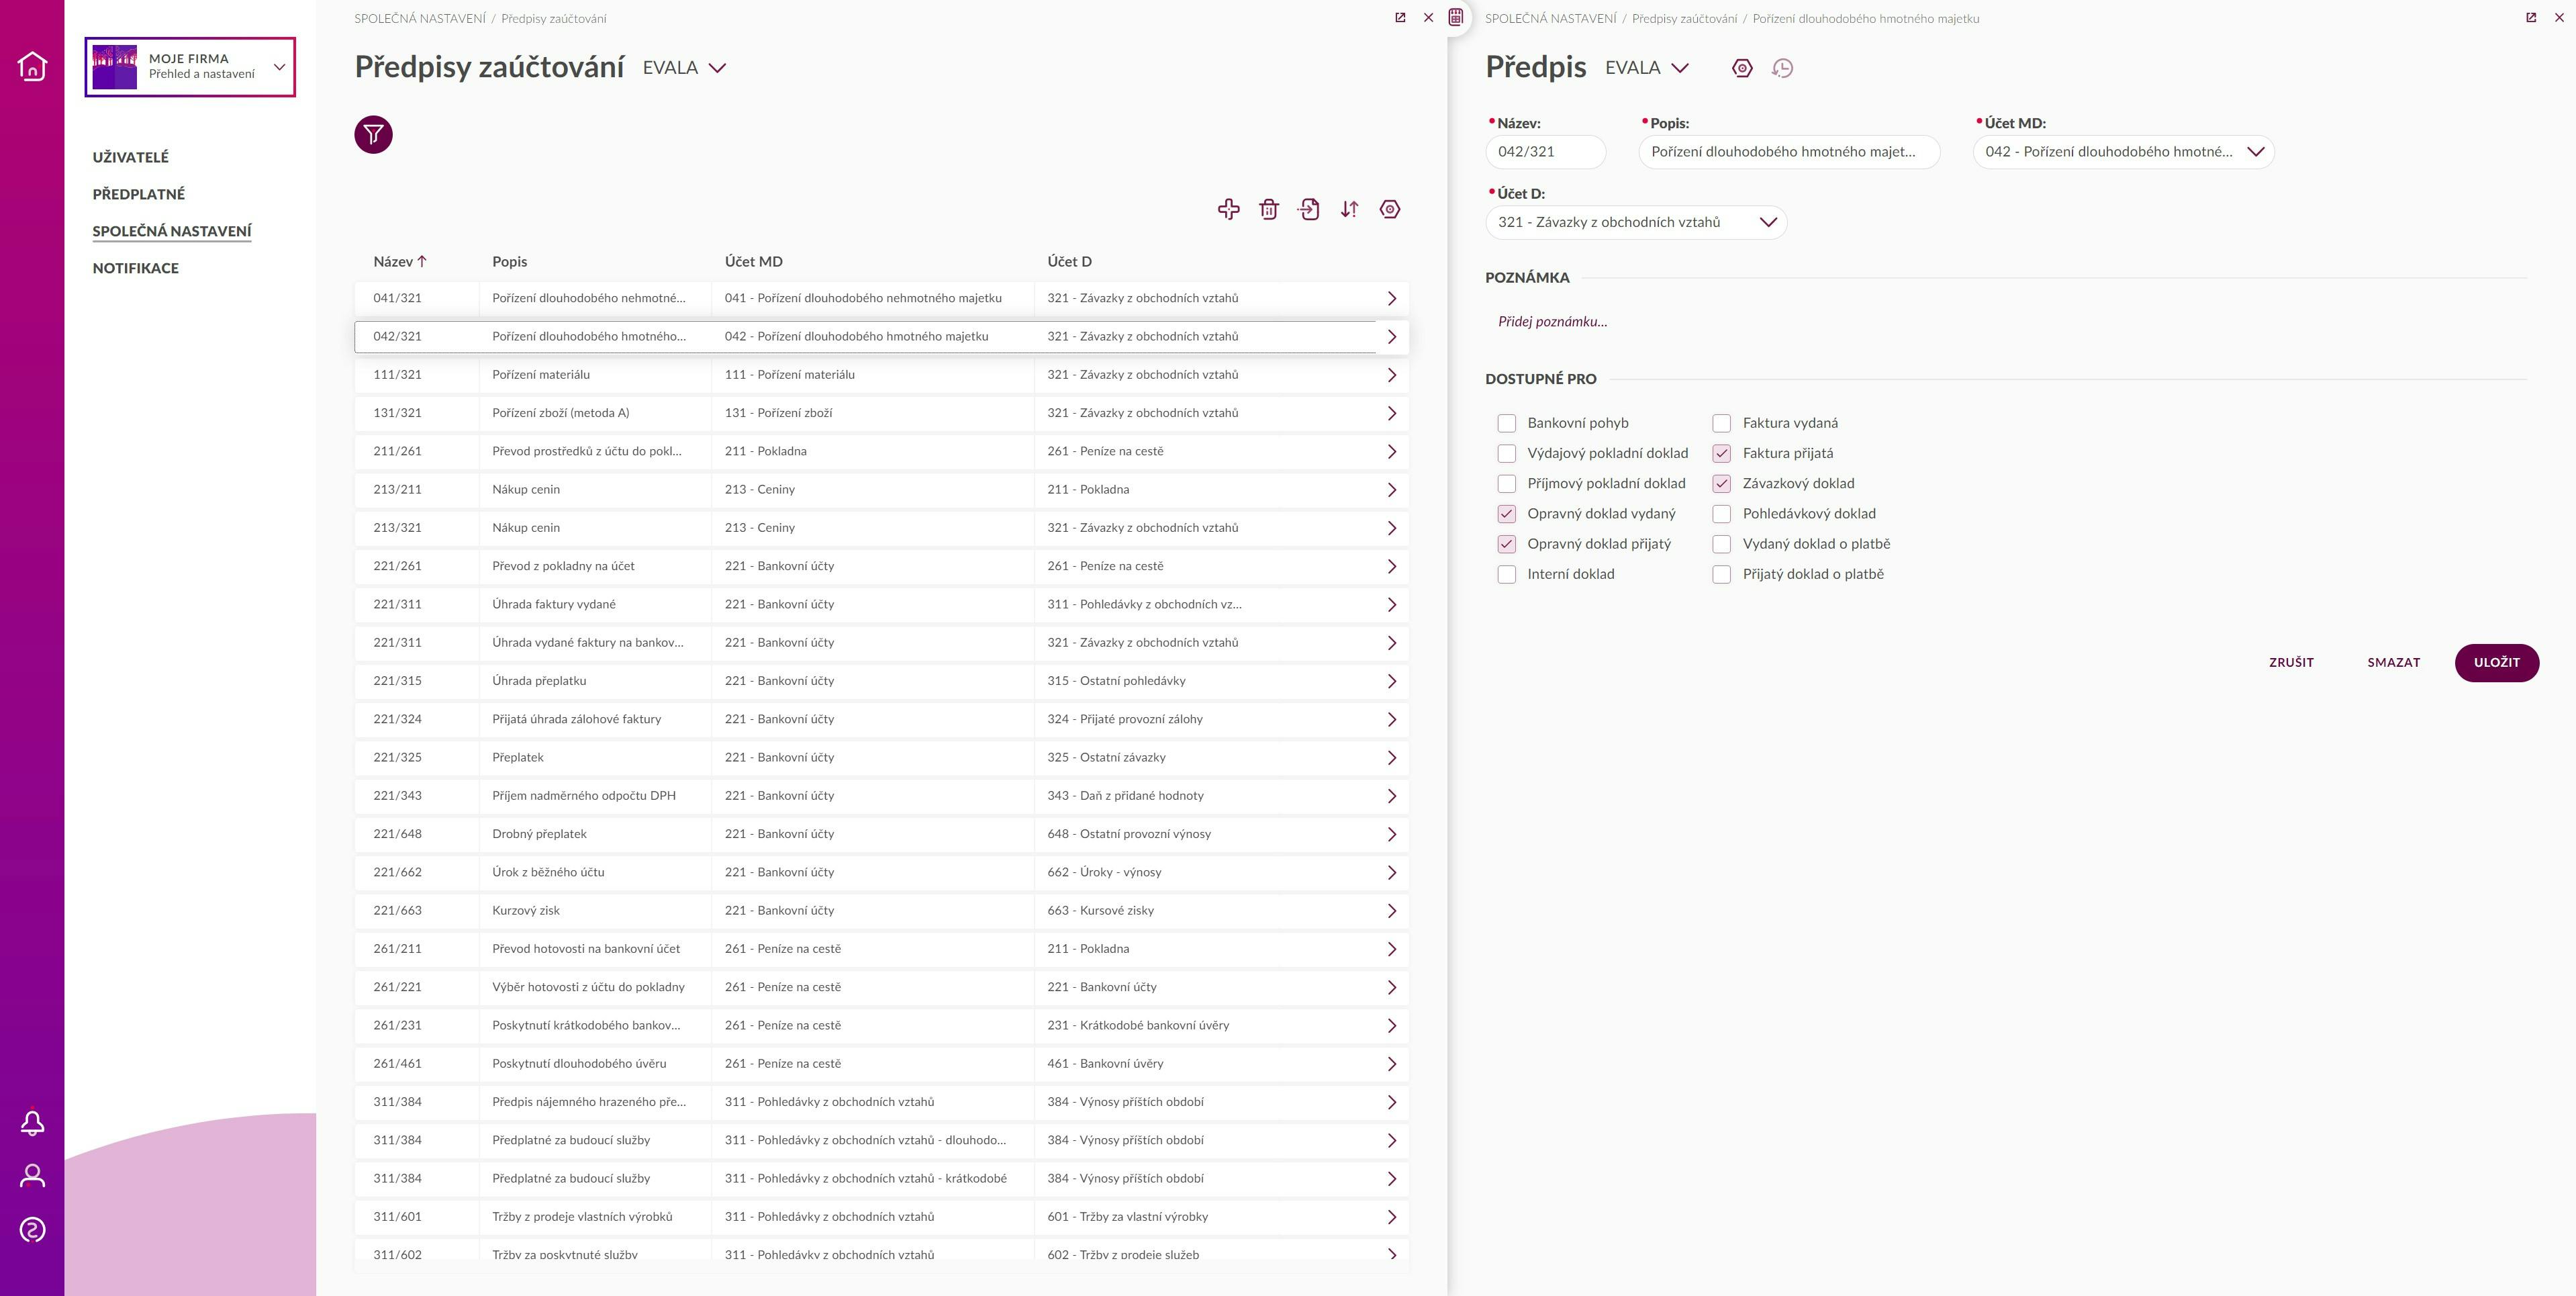Click Účet MD column header

coord(753,262)
